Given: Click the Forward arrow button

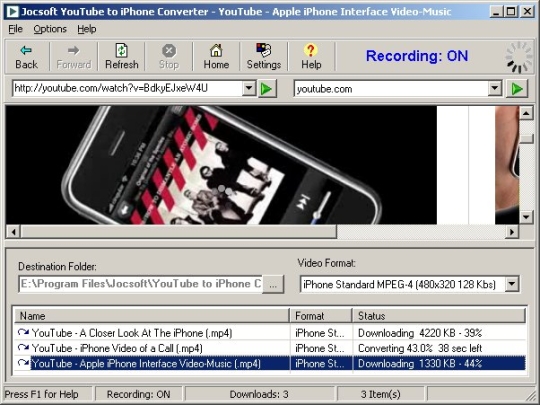Looking at the screenshot, I should (73, 57).
